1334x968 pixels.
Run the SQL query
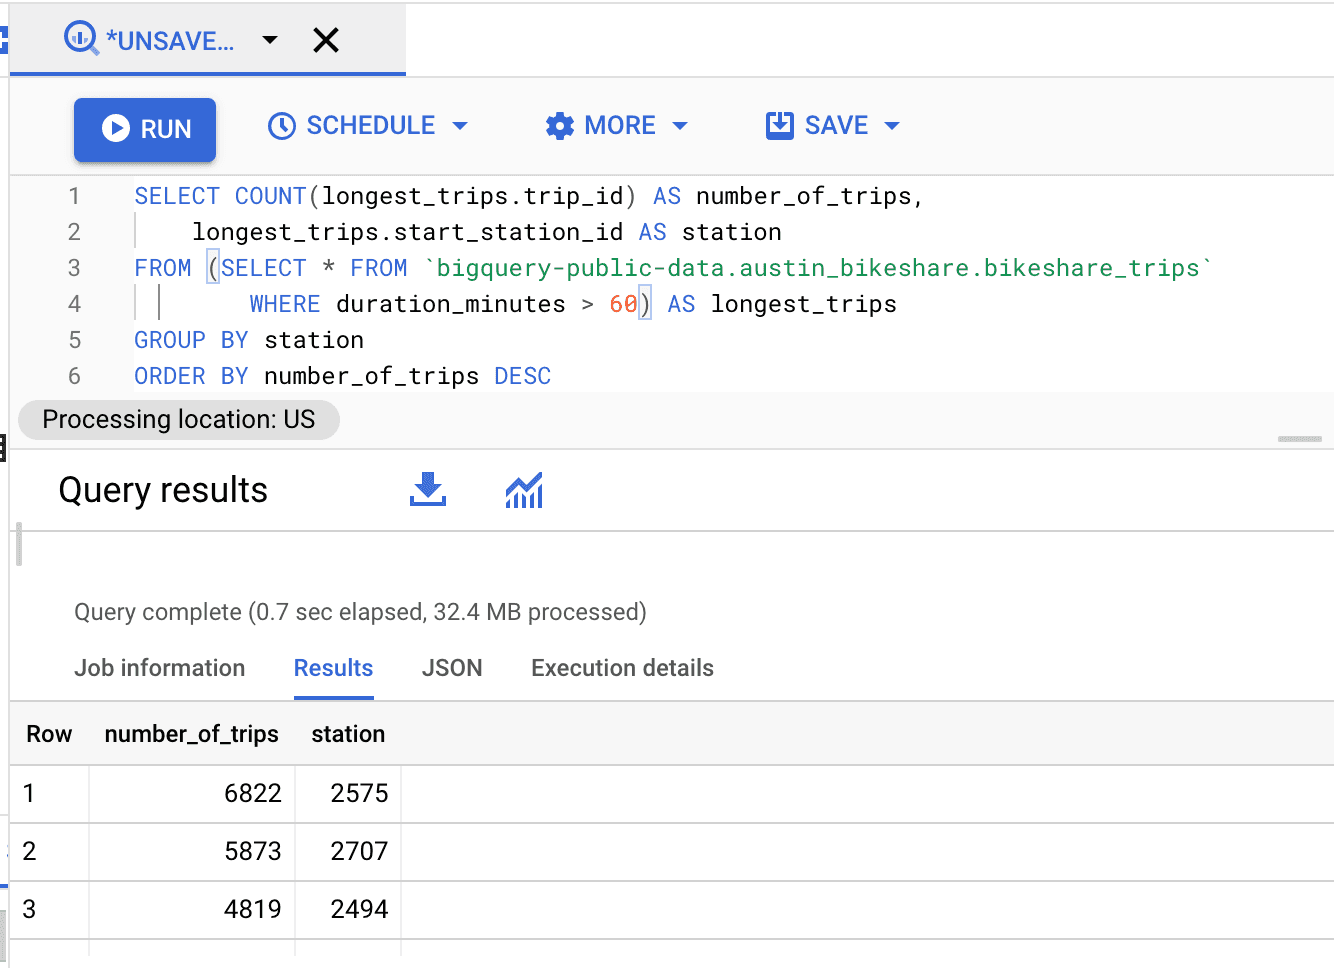point(145,129)
